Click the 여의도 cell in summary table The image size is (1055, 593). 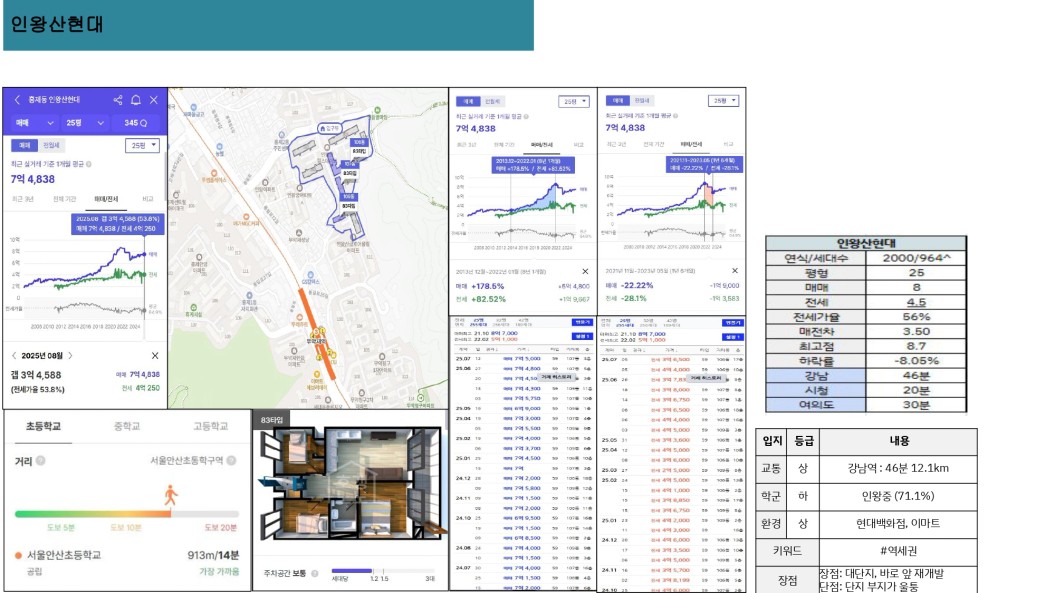click(815, 405)
